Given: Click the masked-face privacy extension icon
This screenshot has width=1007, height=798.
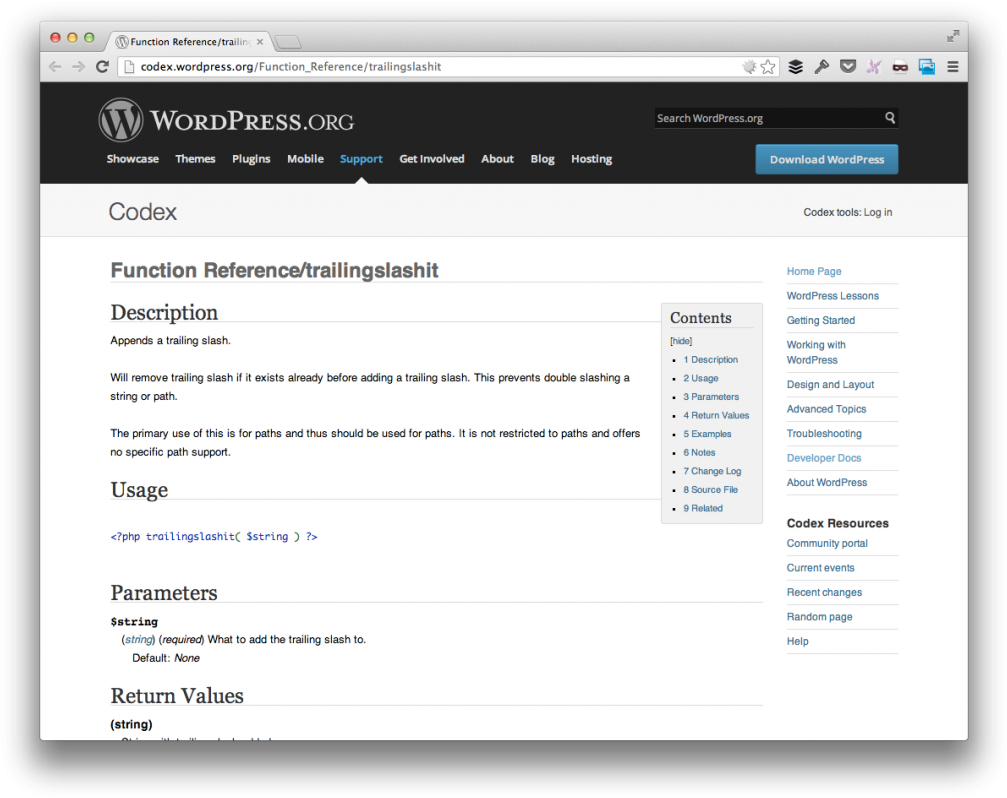Looking at the screenshot, I should pyautogui.click(x=900, y=66).
